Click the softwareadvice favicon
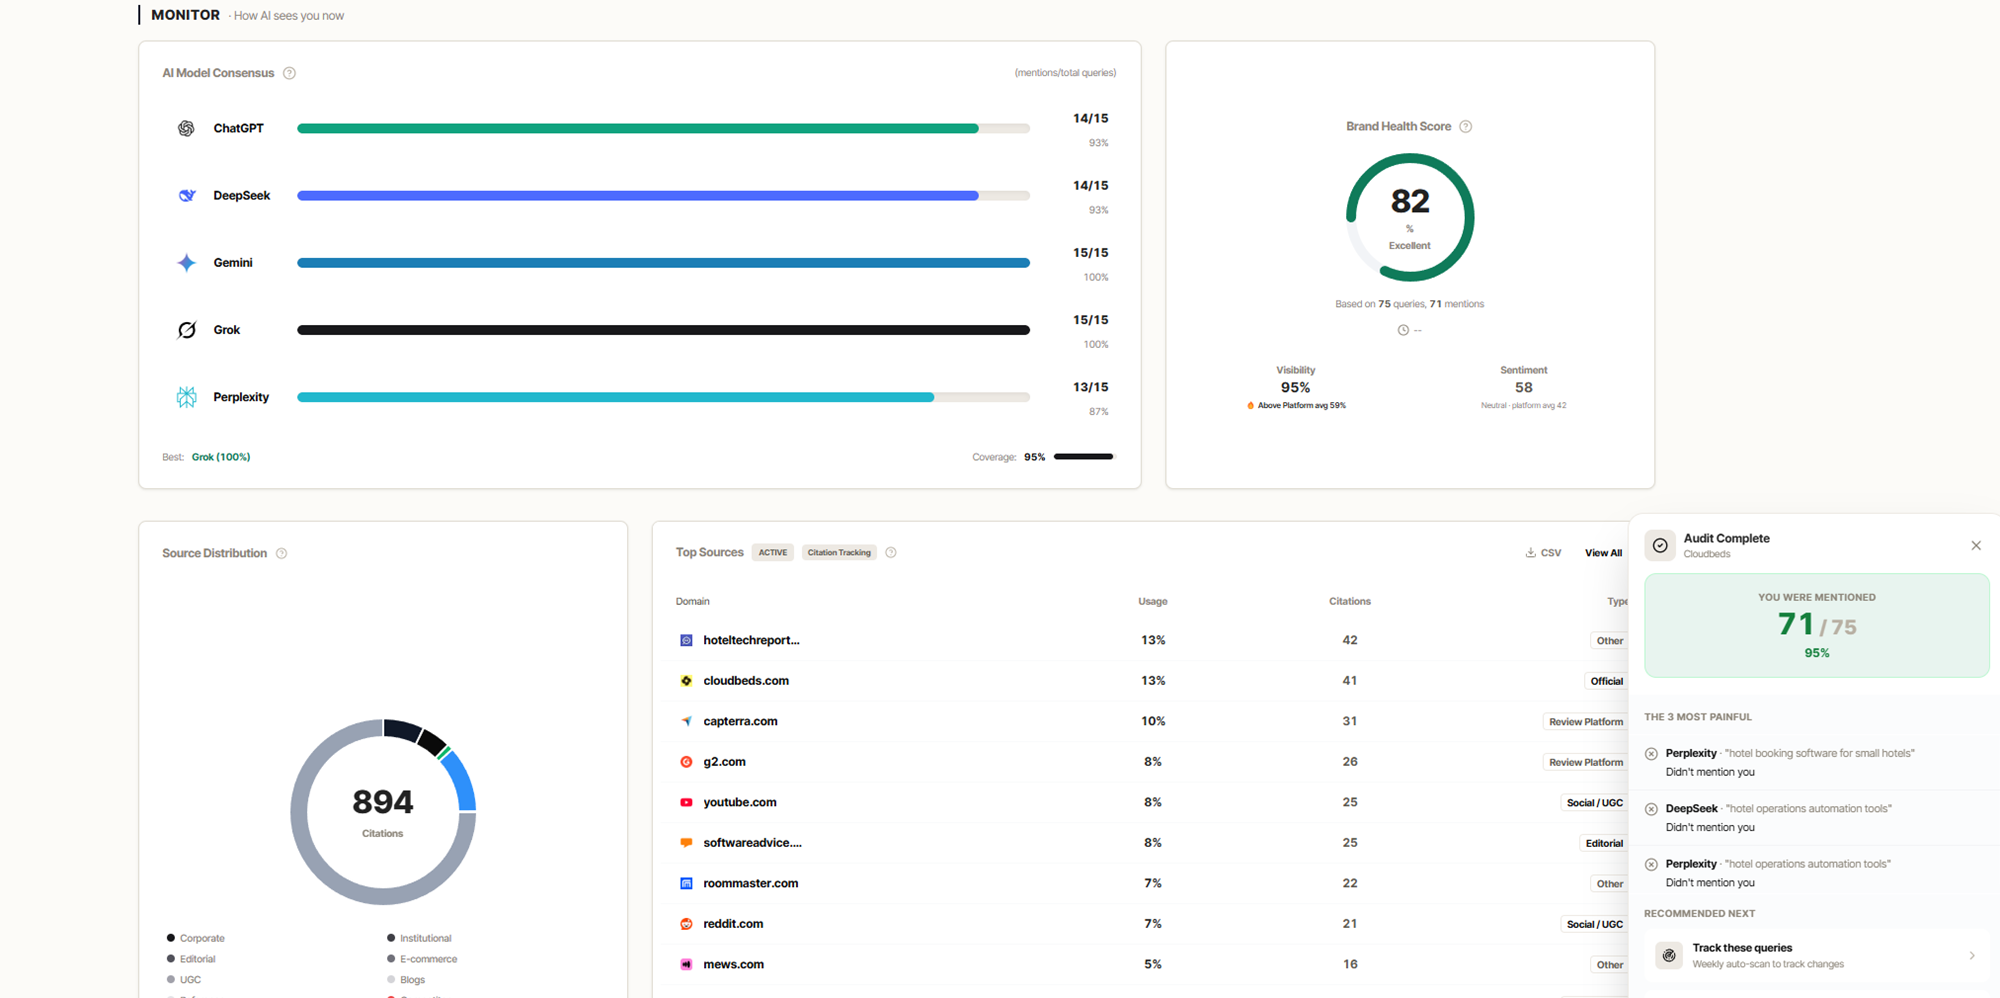Viewport: 2000px width, 998px height. [686, 843]
